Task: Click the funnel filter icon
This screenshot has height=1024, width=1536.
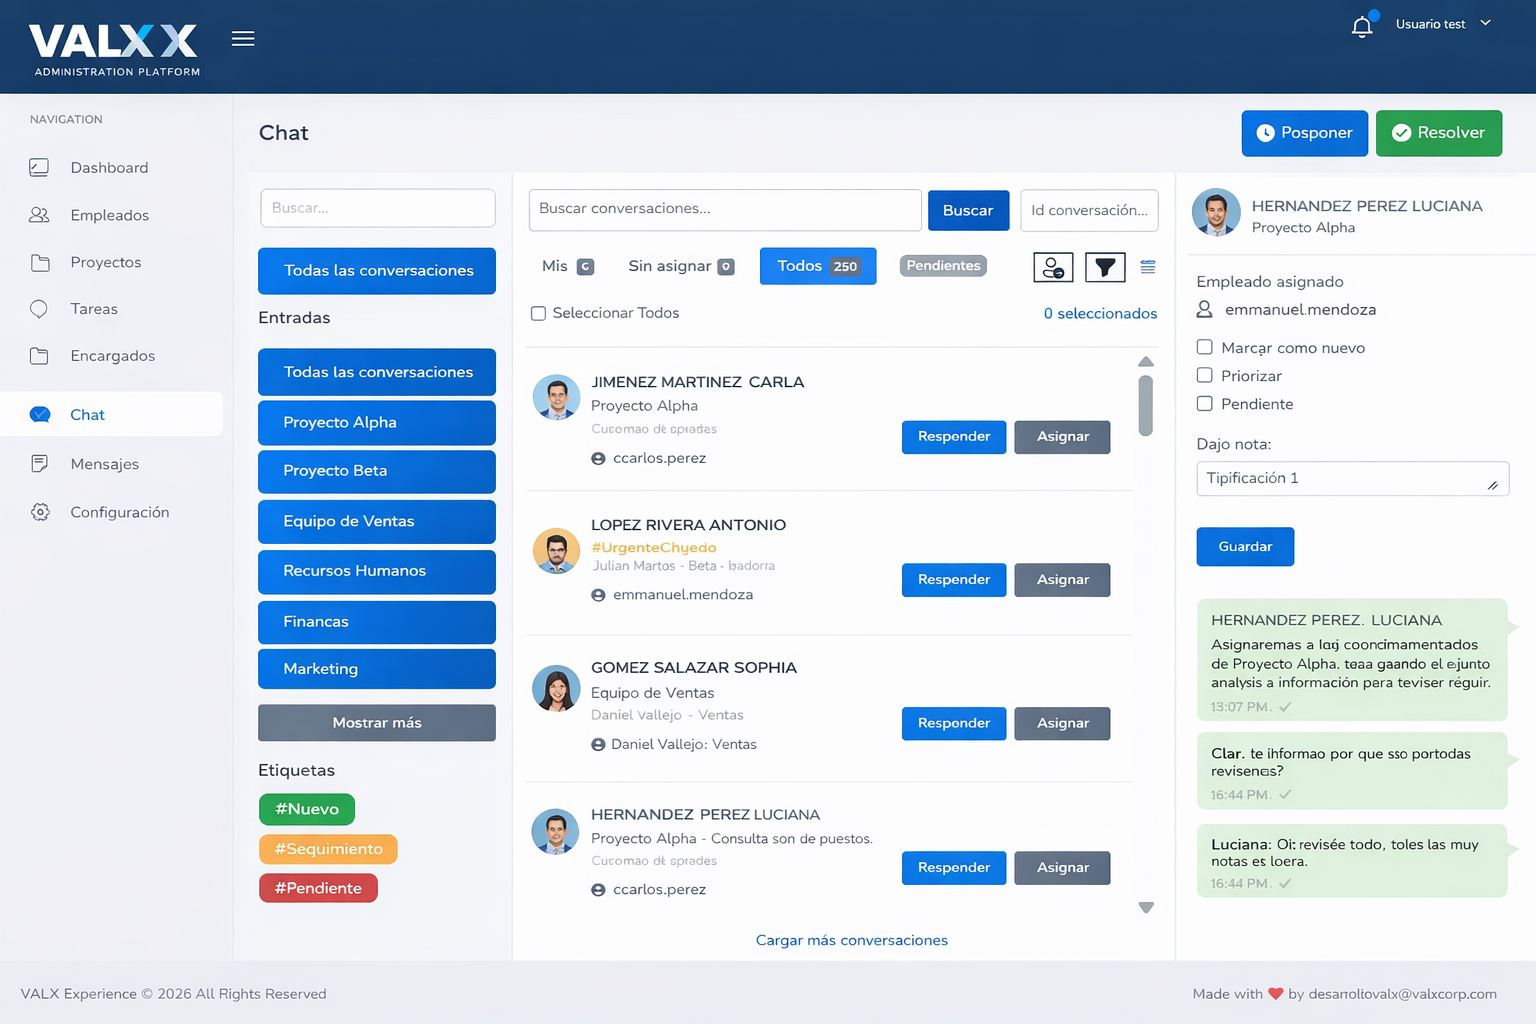Action: tap(1105, 267)
